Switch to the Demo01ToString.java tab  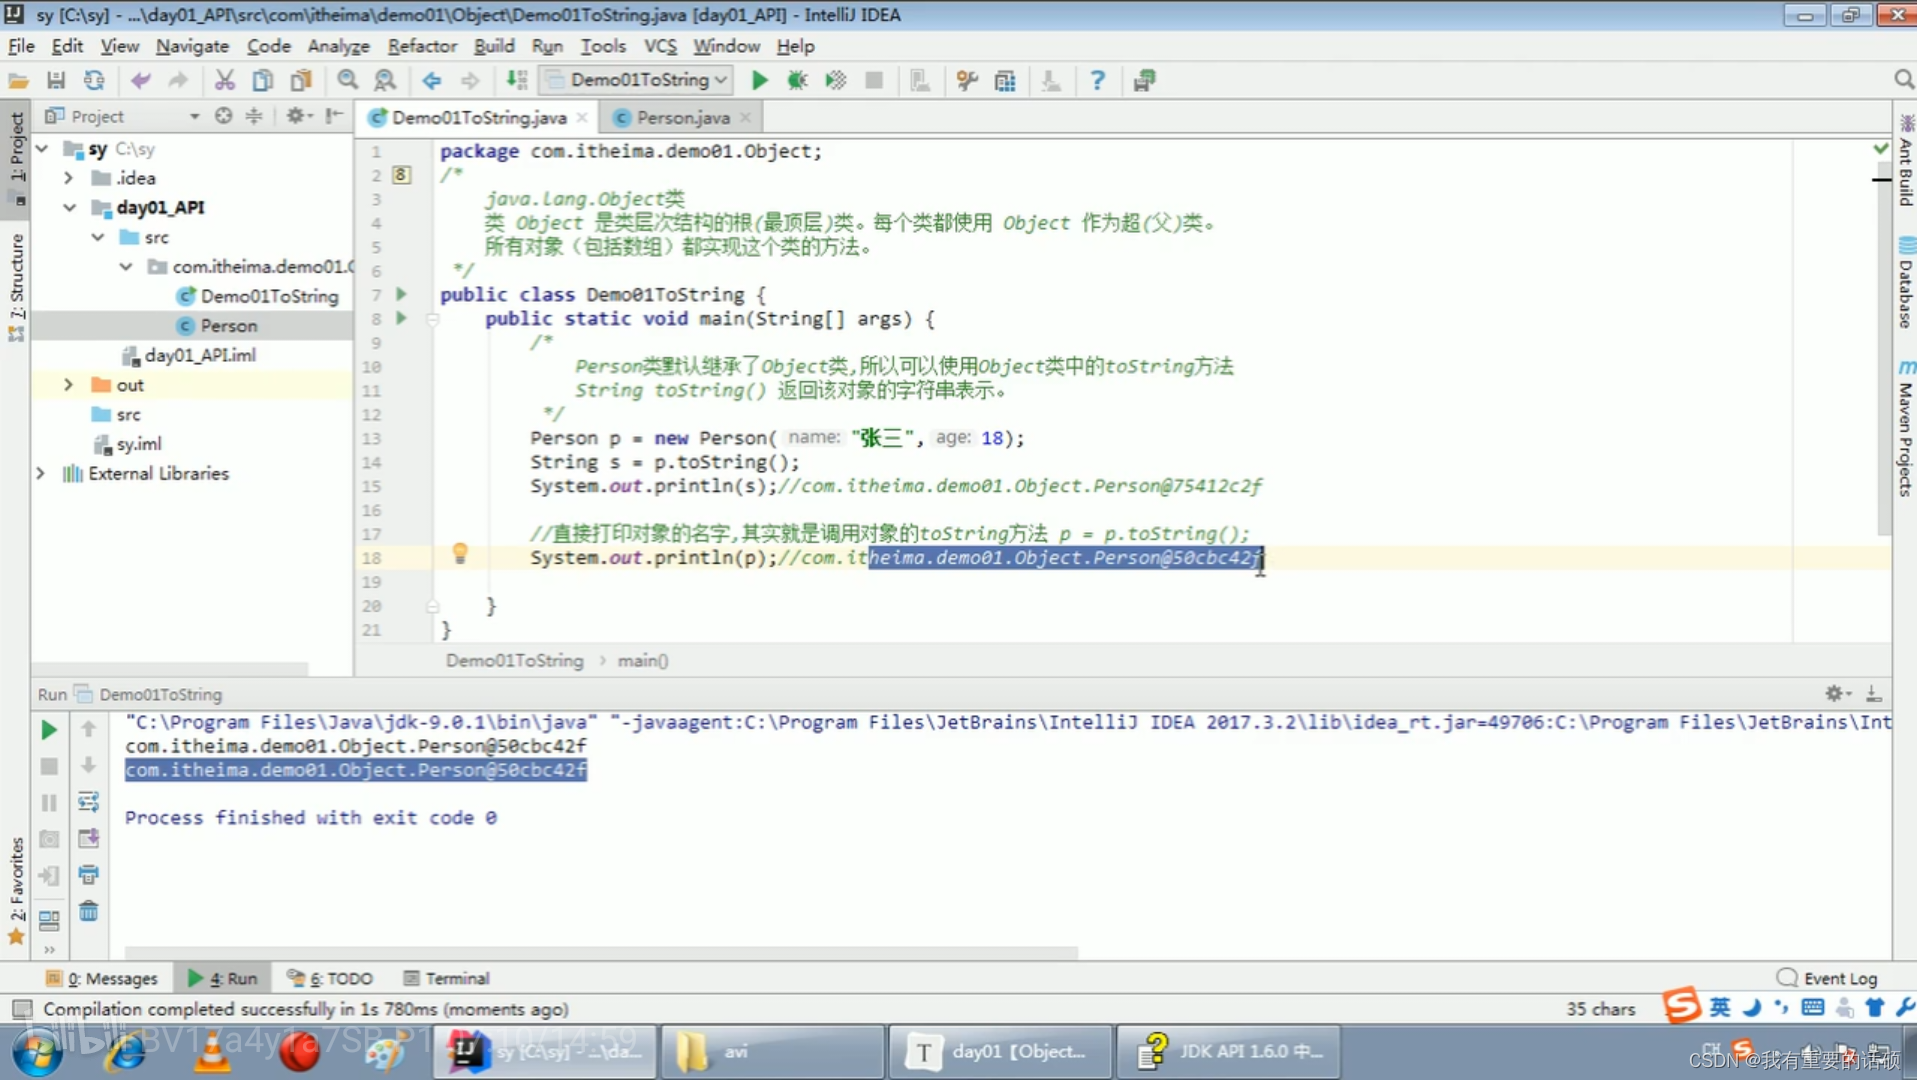coord(478,117)
